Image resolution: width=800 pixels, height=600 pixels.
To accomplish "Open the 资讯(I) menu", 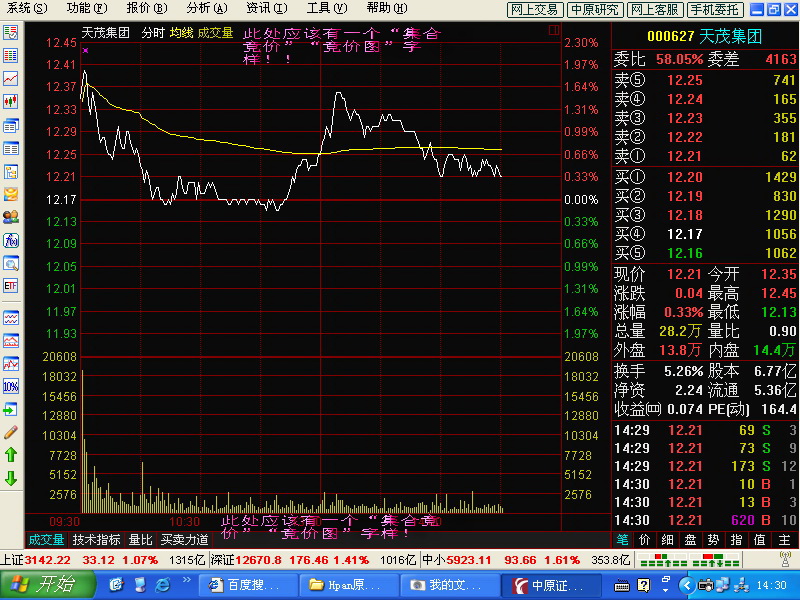I will click(267, 8).
